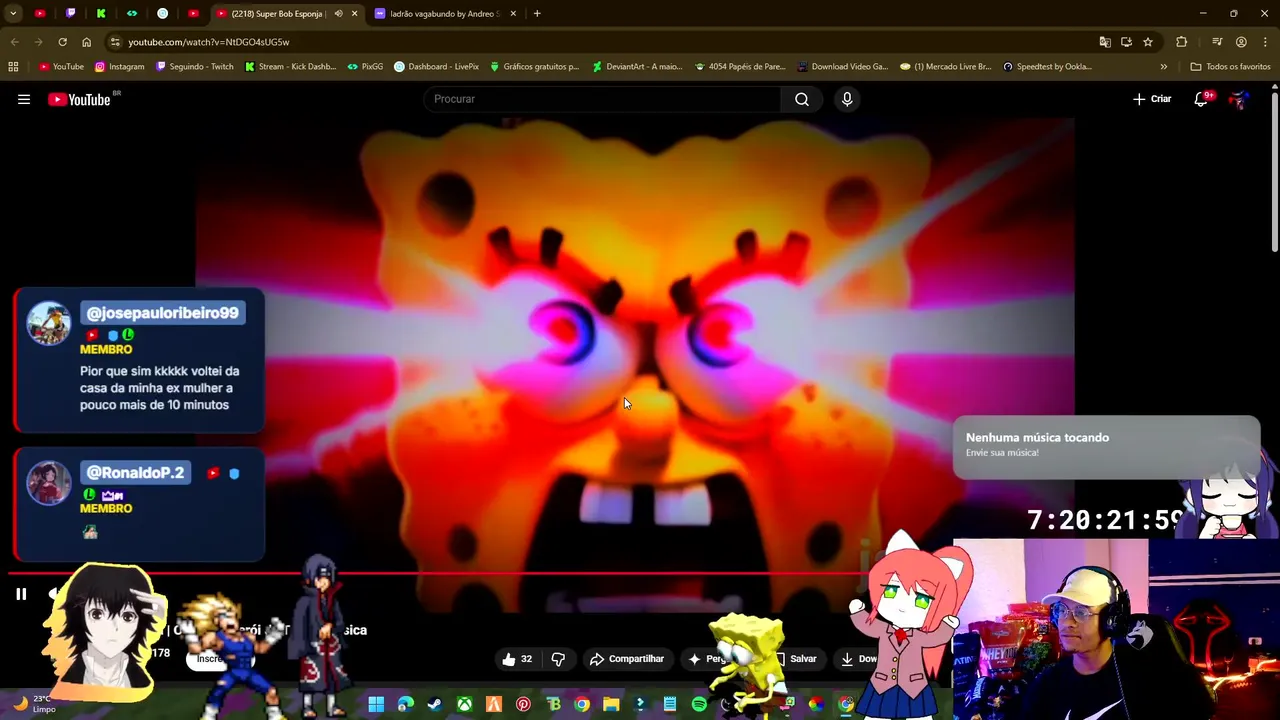Open the Mercado Livre bookmark

tap(945, 67)
